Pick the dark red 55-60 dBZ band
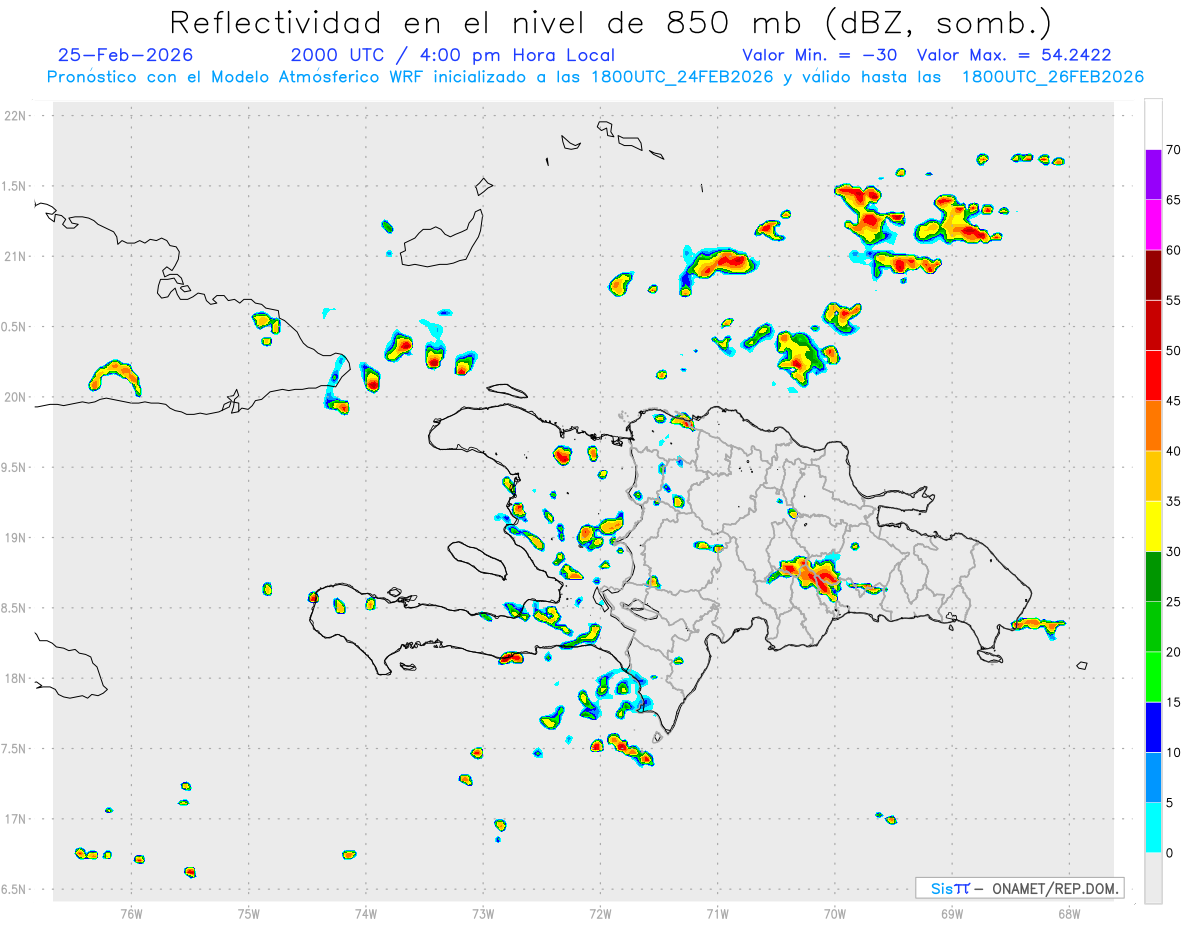The image size is (1200, 927). click(x=1153, y=275)
